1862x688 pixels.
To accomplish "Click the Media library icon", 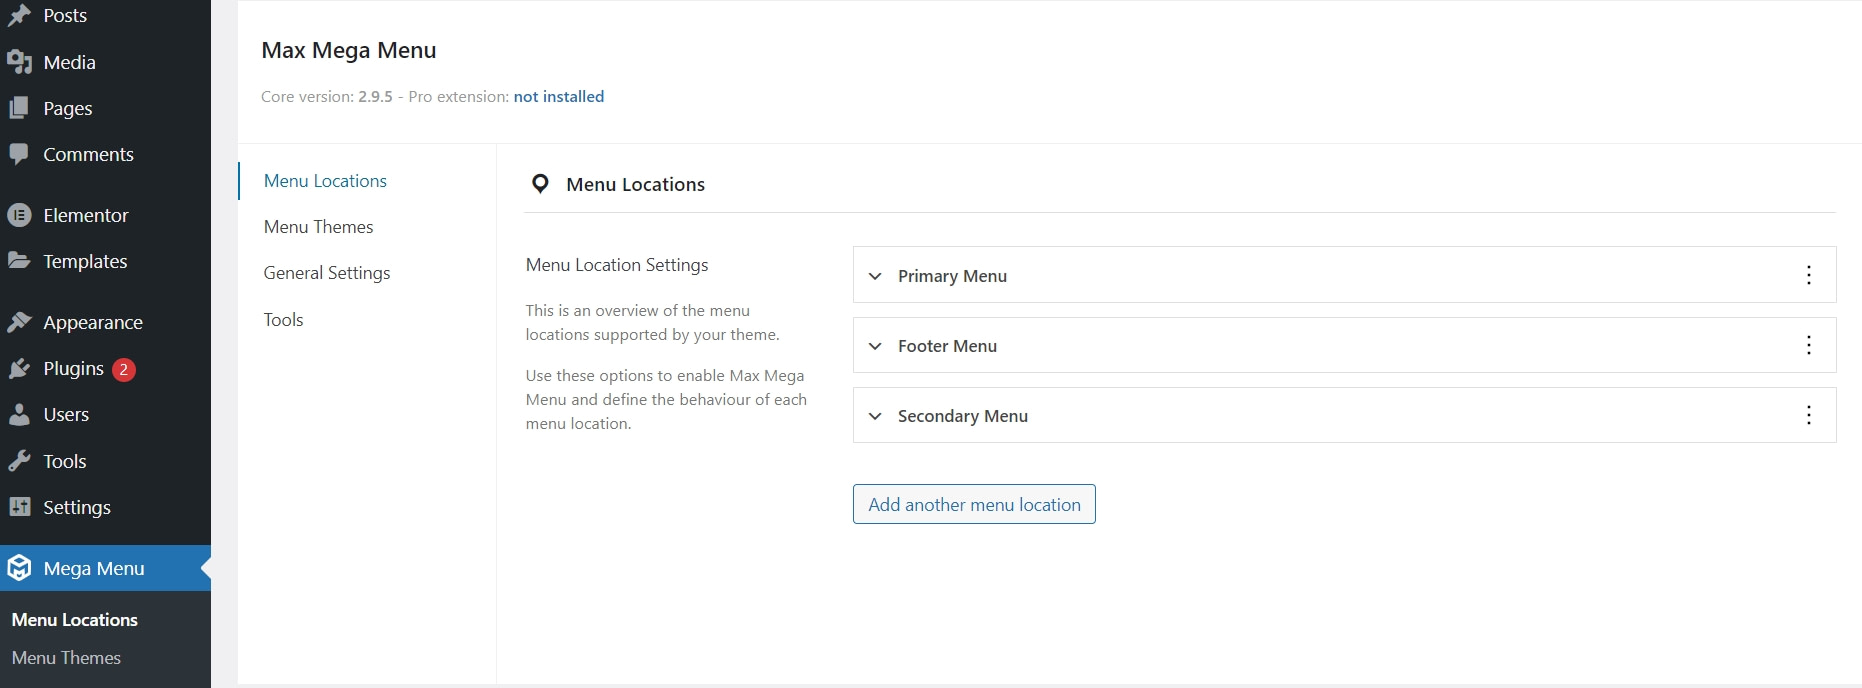I will click(21, 61).
